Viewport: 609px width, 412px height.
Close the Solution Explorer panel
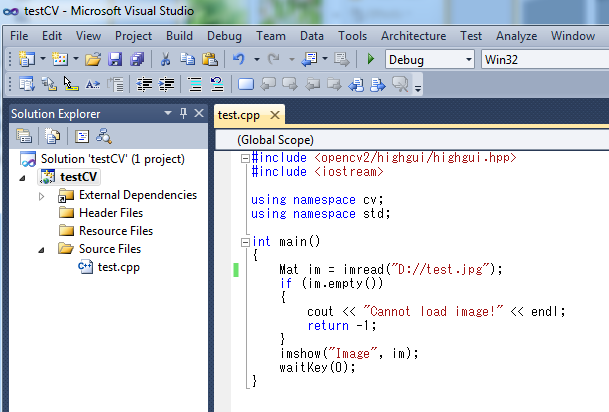(199, 113)
